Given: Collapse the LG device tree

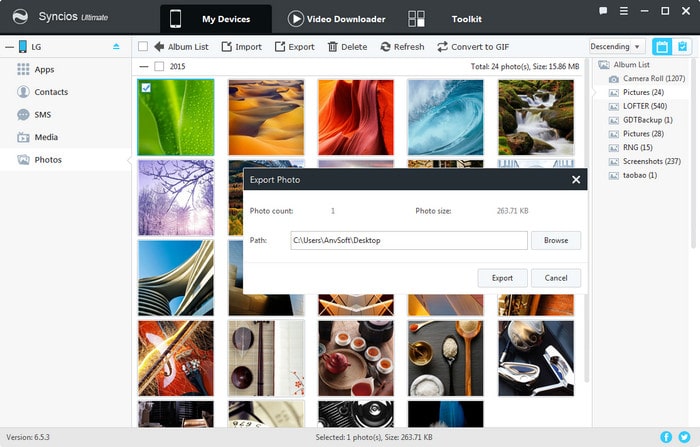Looking at the screenshot, I should tap(9, 47).
